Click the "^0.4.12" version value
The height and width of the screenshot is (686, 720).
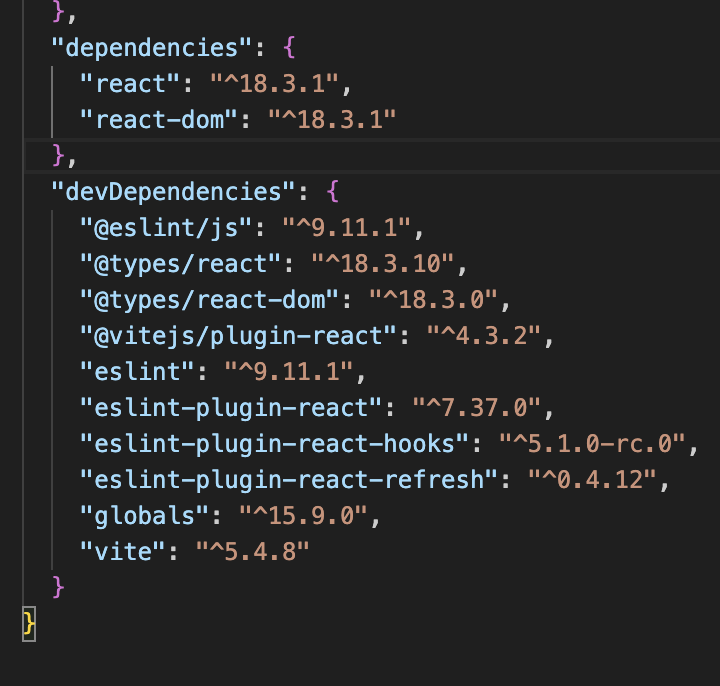[x=592, y=479]
